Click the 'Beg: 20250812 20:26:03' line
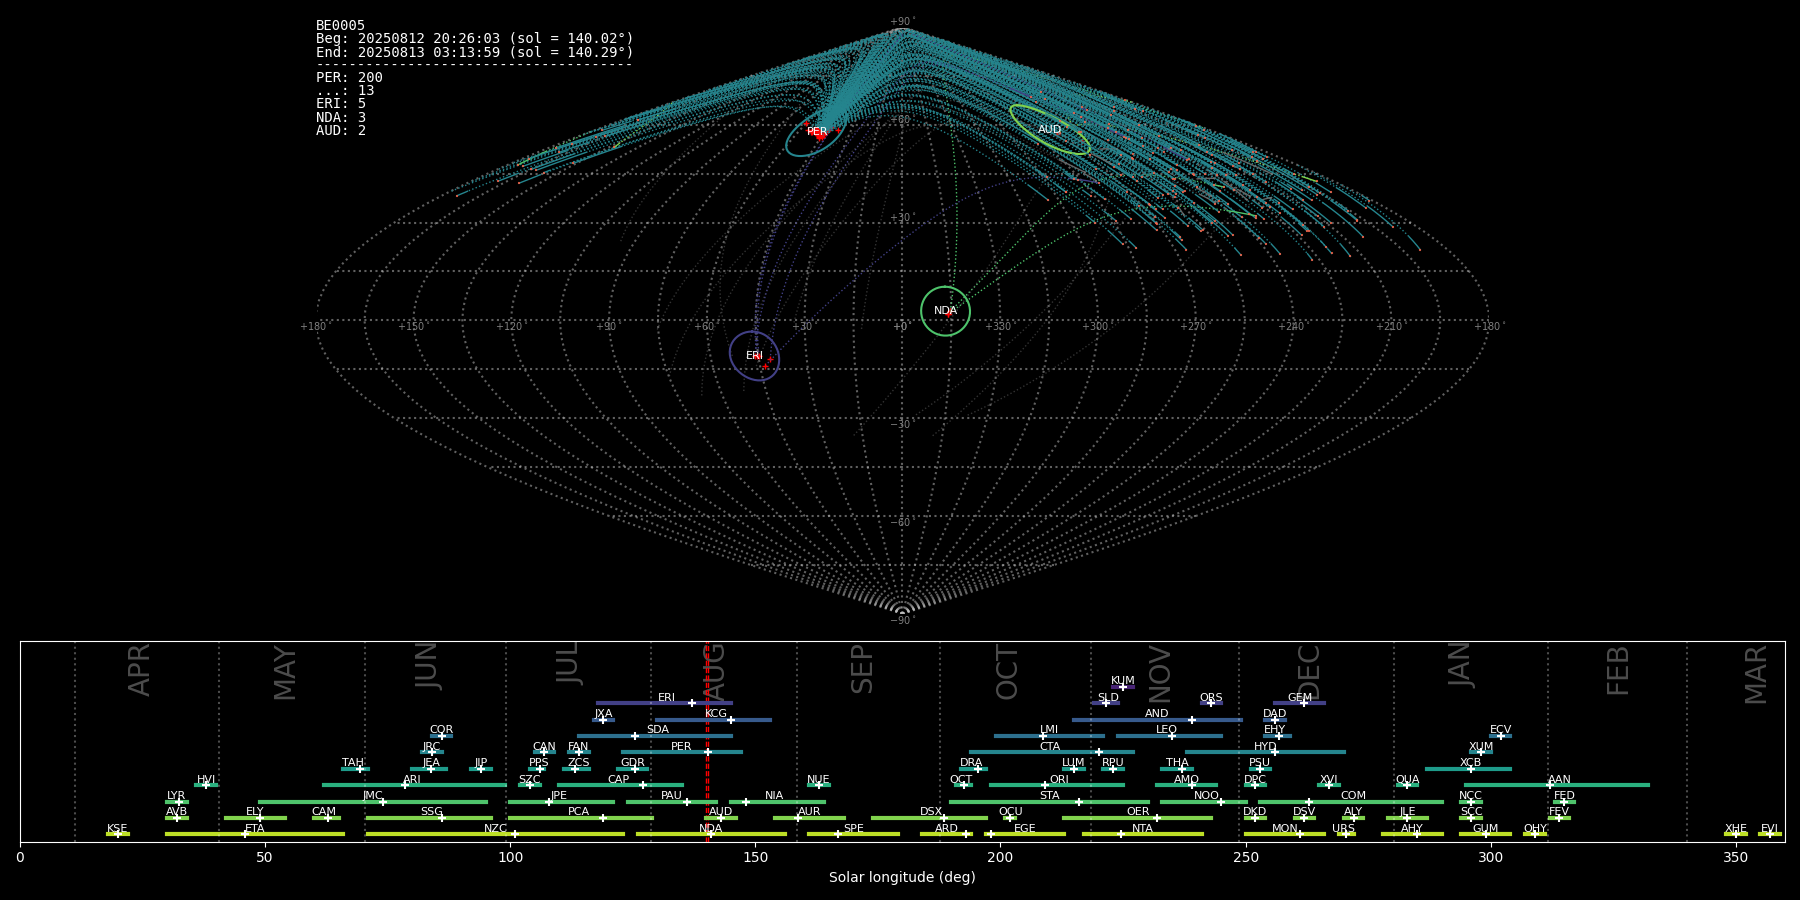 tap(475, 39)
